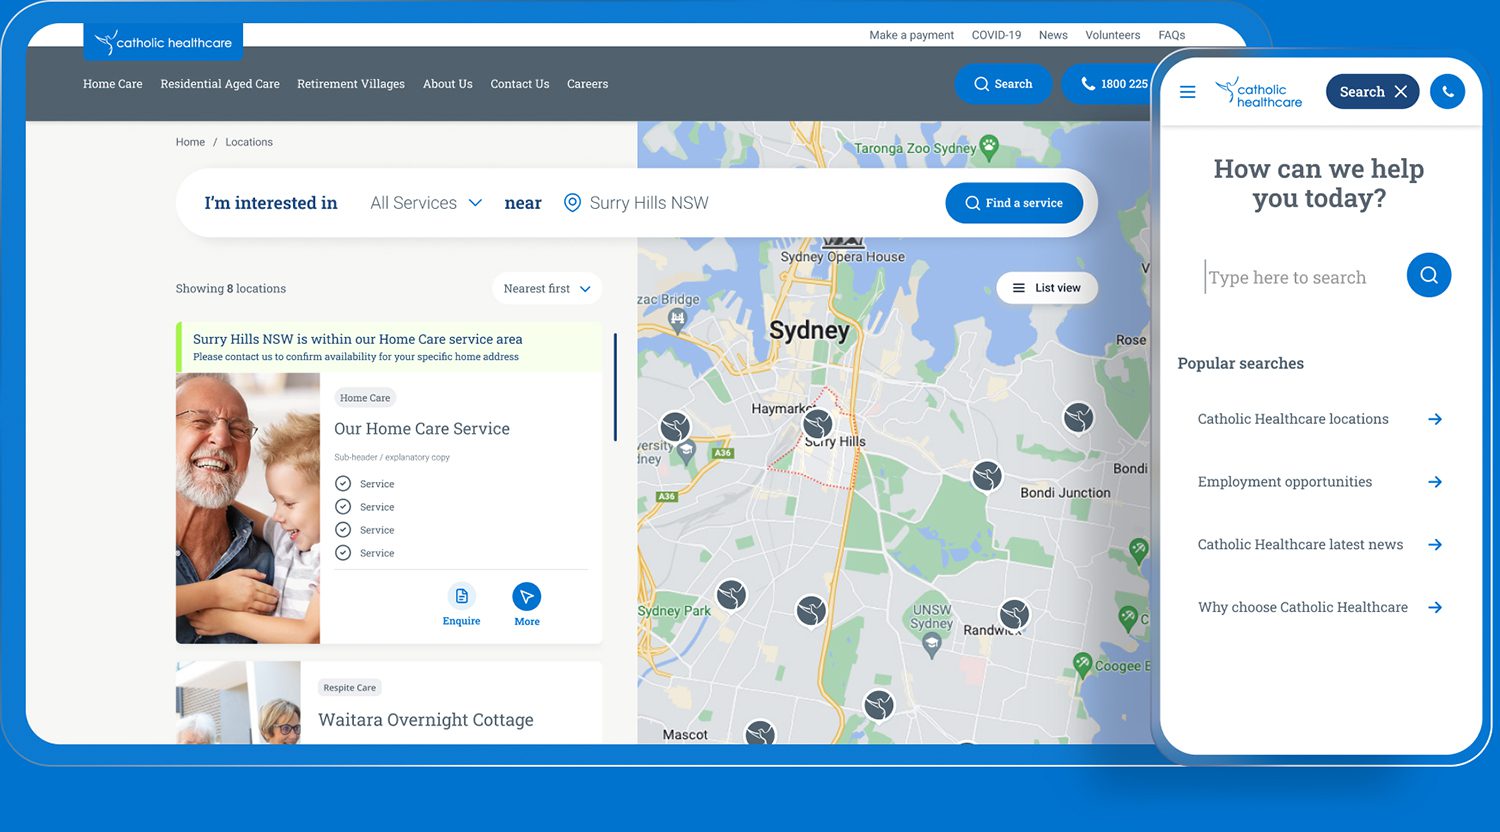
Task: Click the mobile phone call icon
Action: click(x=1447, y=92)
